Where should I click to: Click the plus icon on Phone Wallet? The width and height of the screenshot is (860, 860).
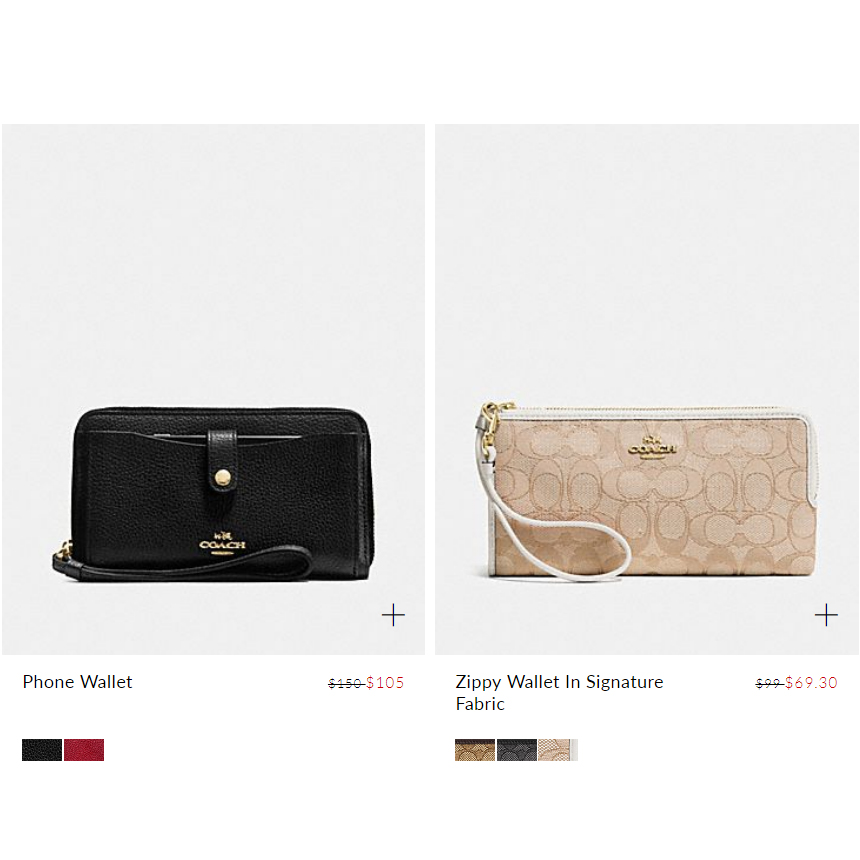[393, 615]
